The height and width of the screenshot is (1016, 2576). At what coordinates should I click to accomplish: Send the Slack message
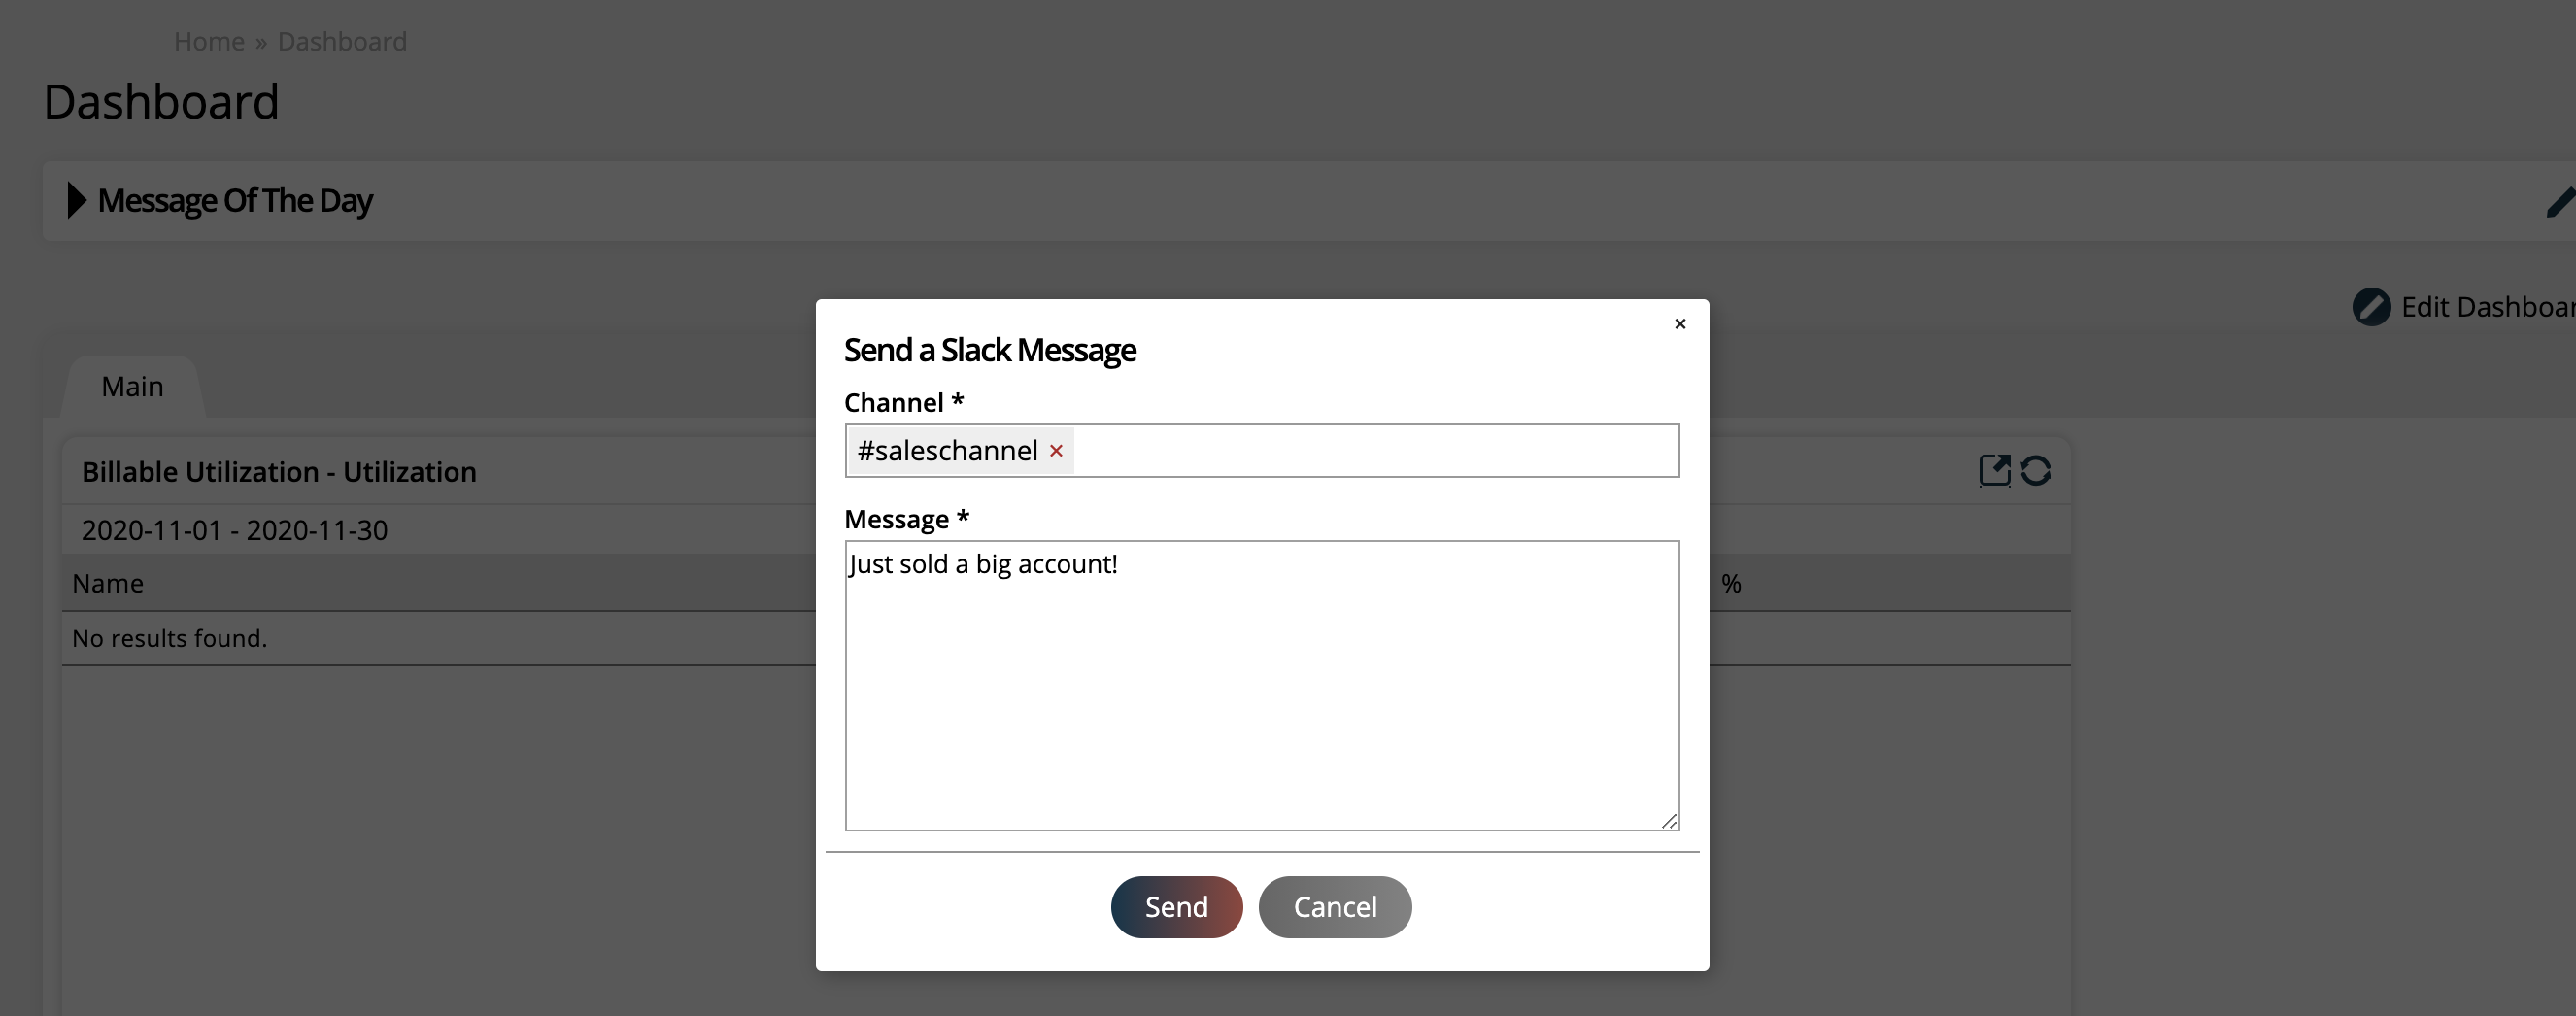1175,906
